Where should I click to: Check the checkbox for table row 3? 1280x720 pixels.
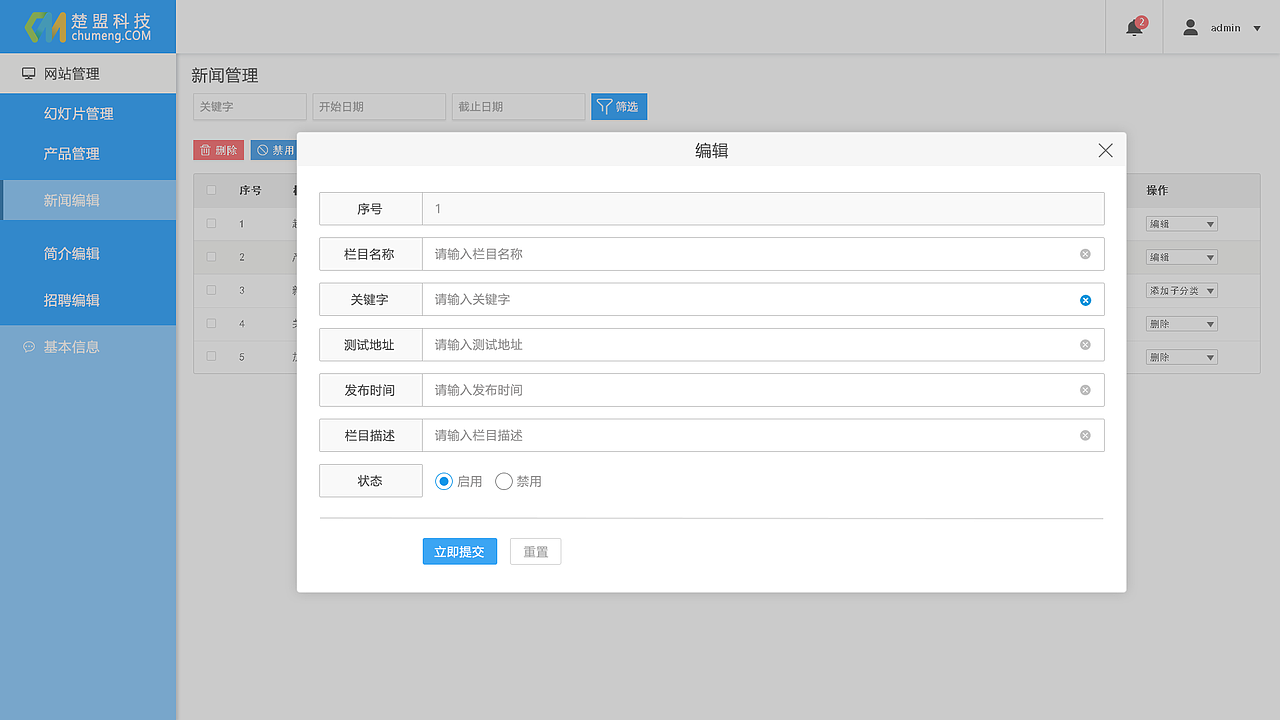(211, 290)
